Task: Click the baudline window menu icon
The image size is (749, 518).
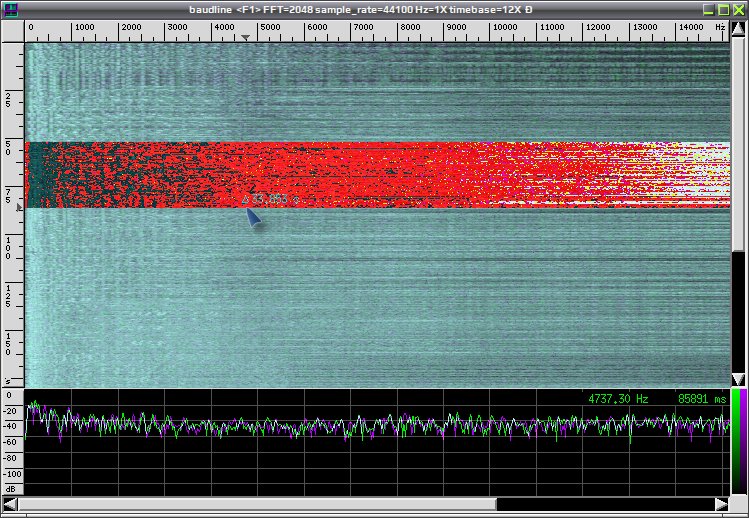Action: point(10,10)
